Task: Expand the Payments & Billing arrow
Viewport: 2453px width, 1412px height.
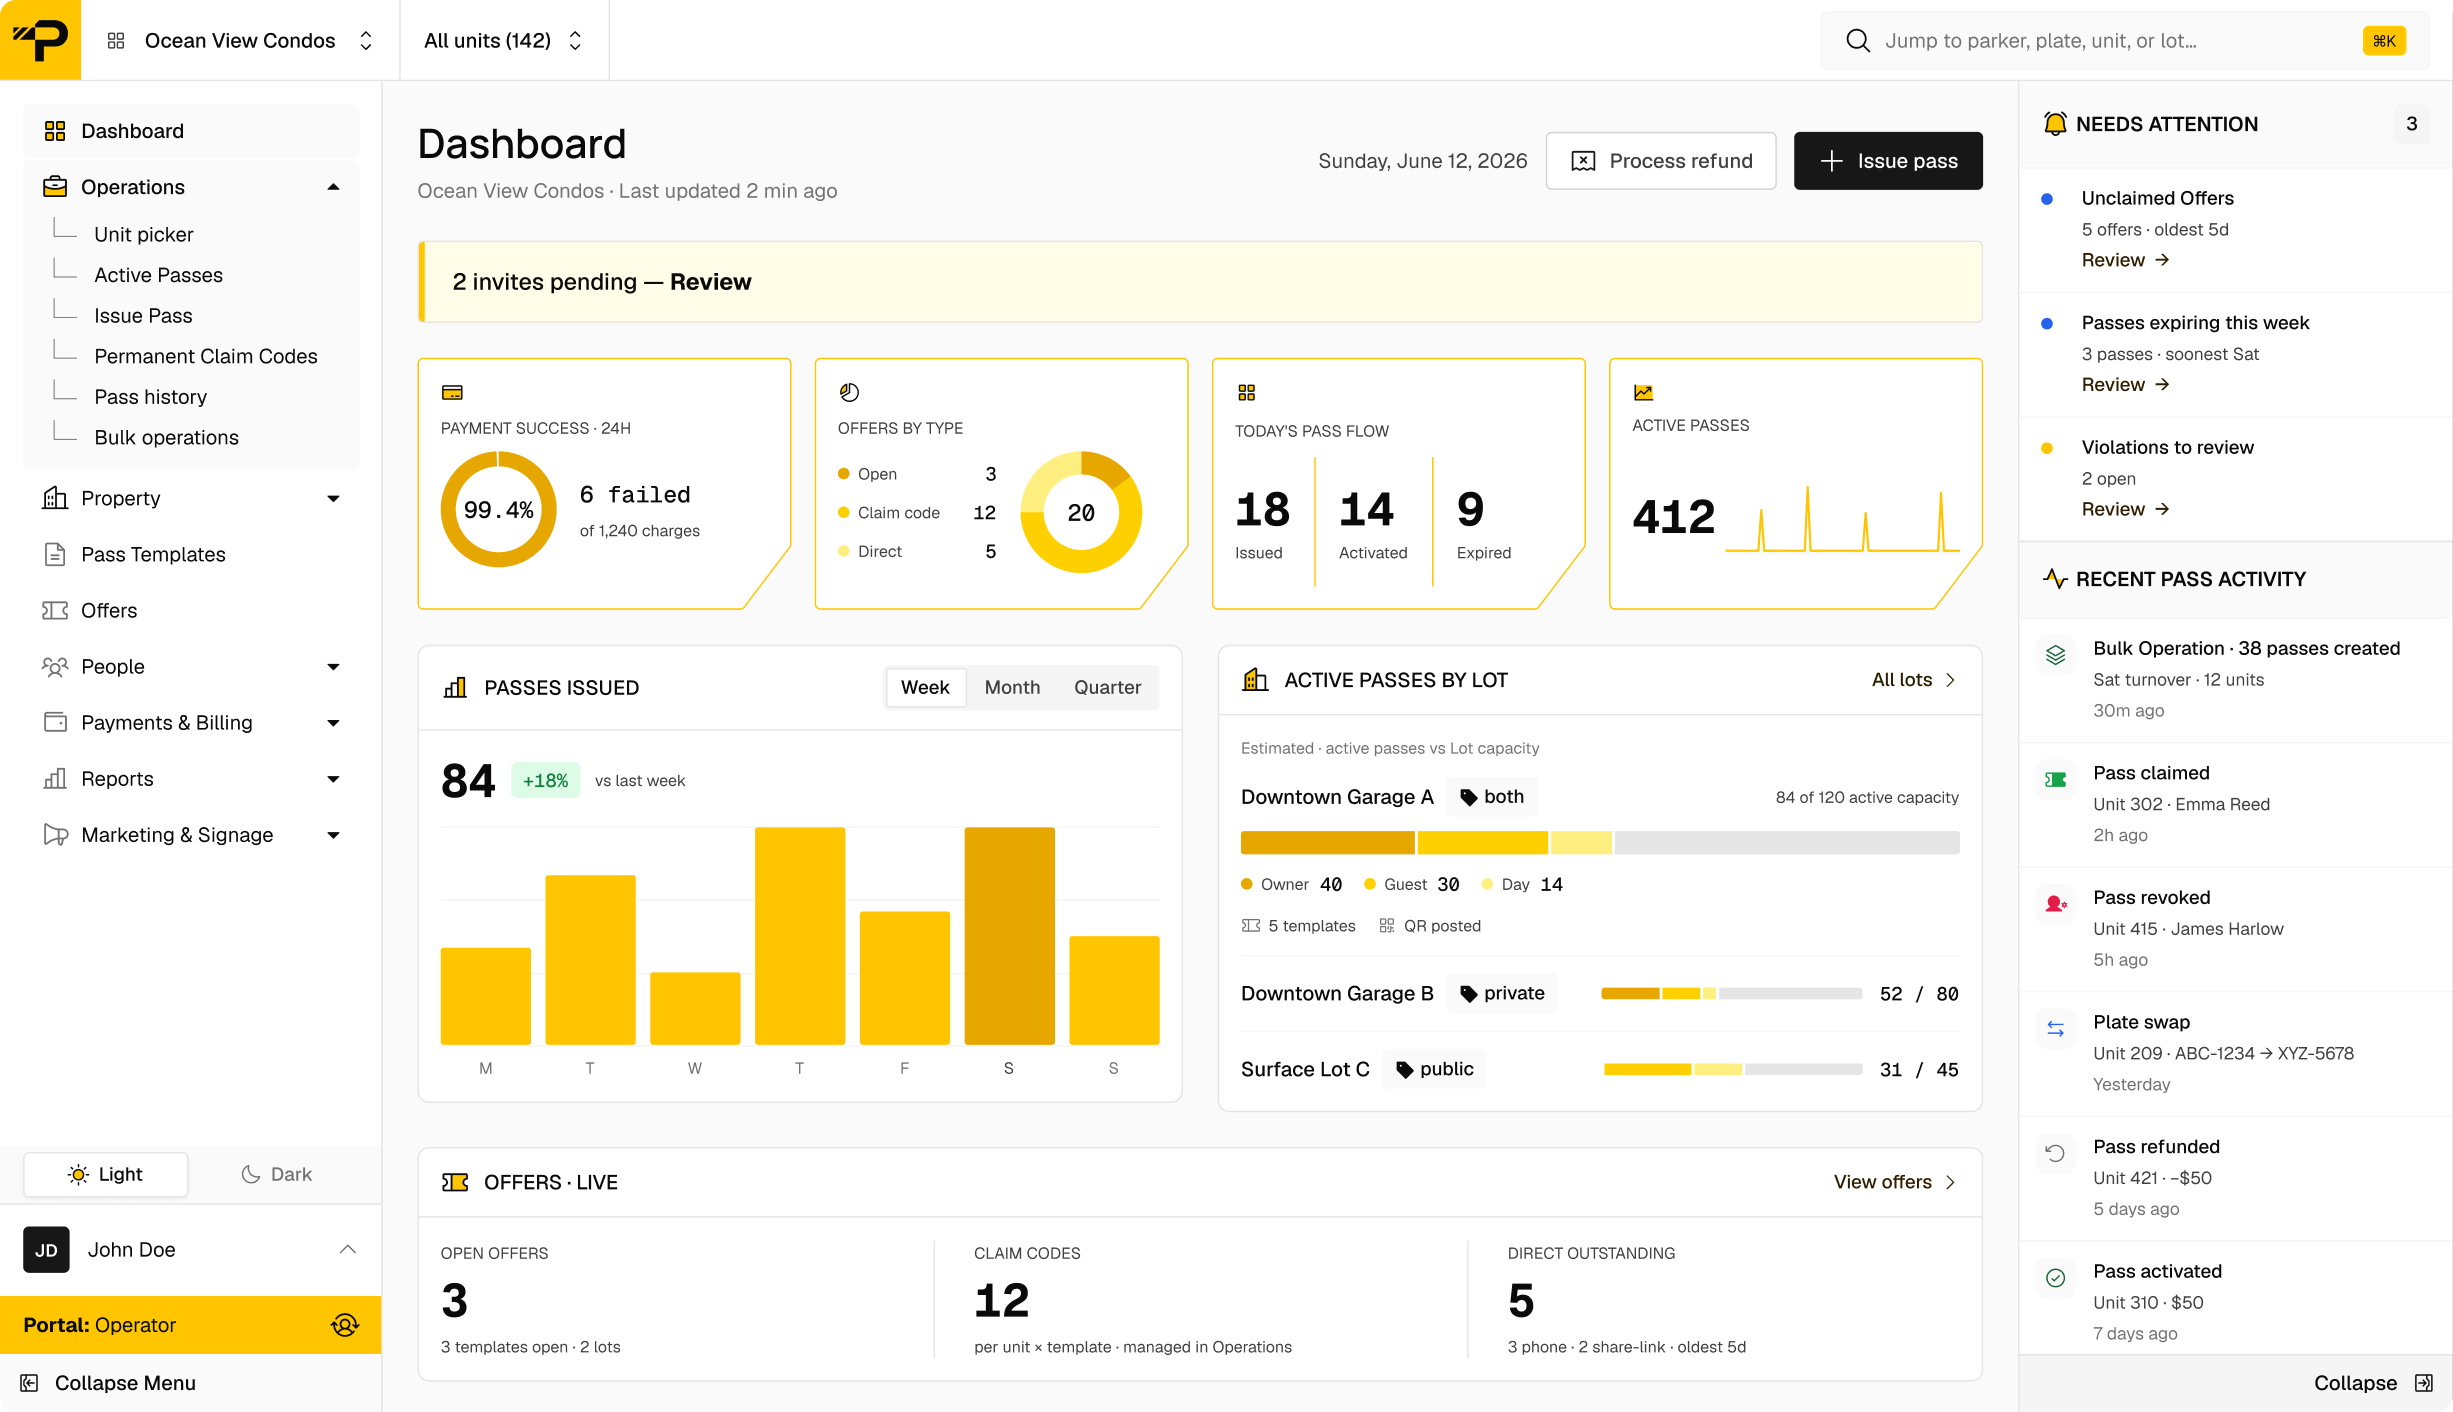Action: (333, 722)
